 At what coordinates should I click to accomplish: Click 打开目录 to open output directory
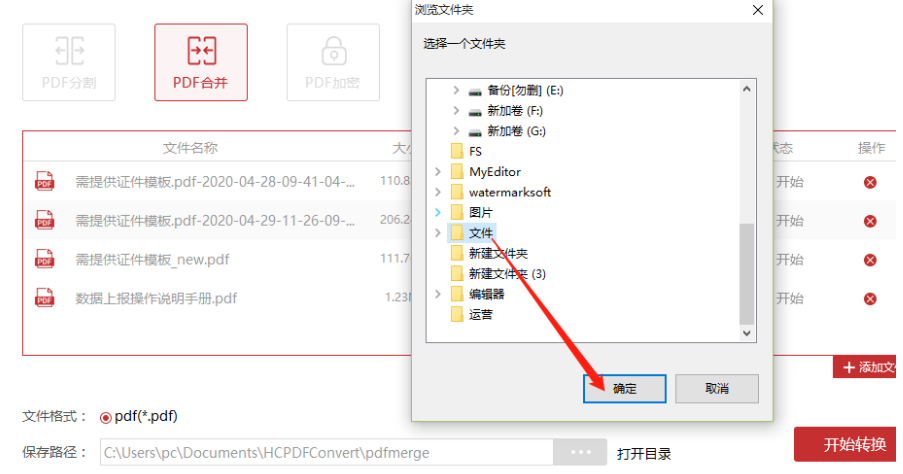click(644, 454)
